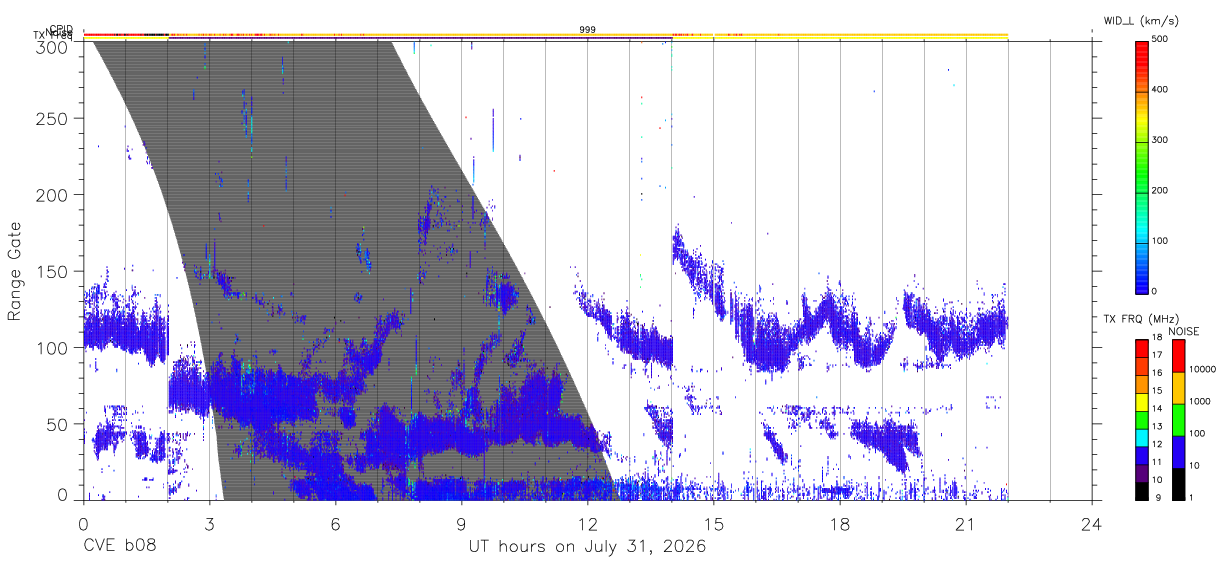Click the green middle of WID colorbar
Screen dimensions: 1228x567
(1141, 166)
